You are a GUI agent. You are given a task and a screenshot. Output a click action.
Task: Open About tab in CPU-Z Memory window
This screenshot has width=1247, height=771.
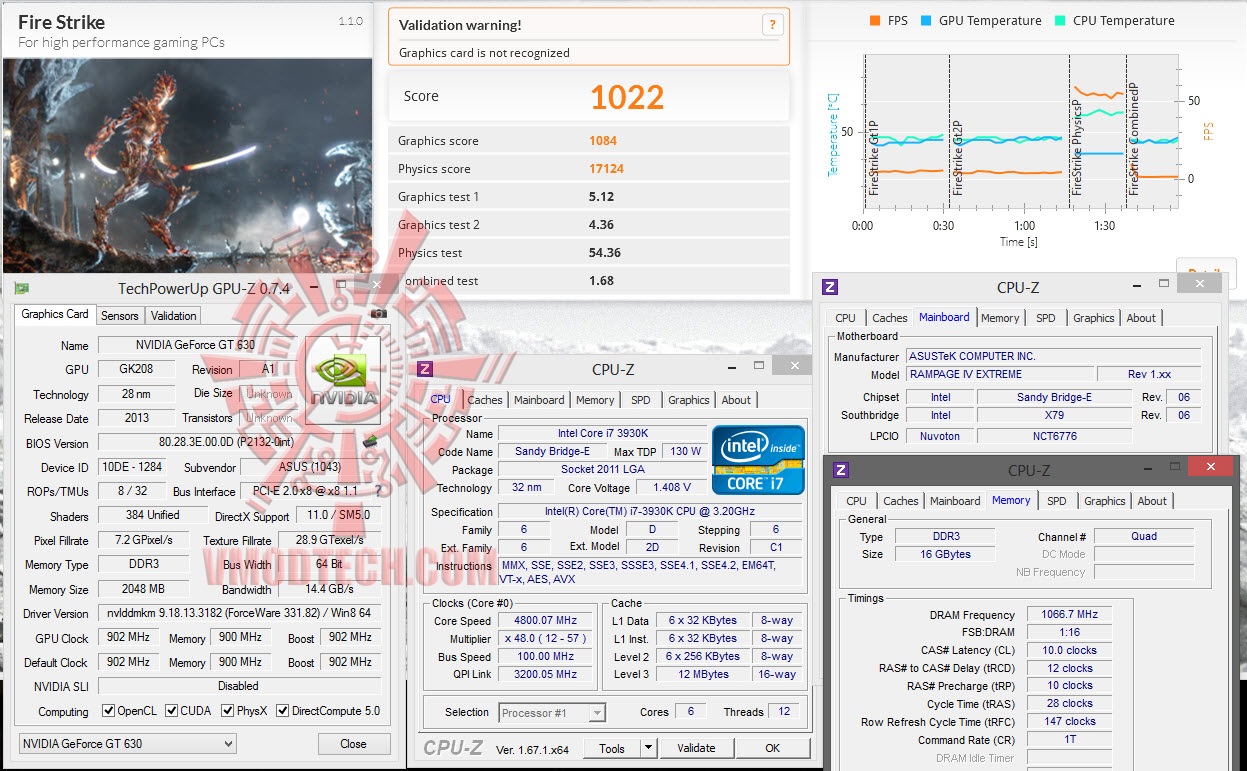click(1152, 501)
